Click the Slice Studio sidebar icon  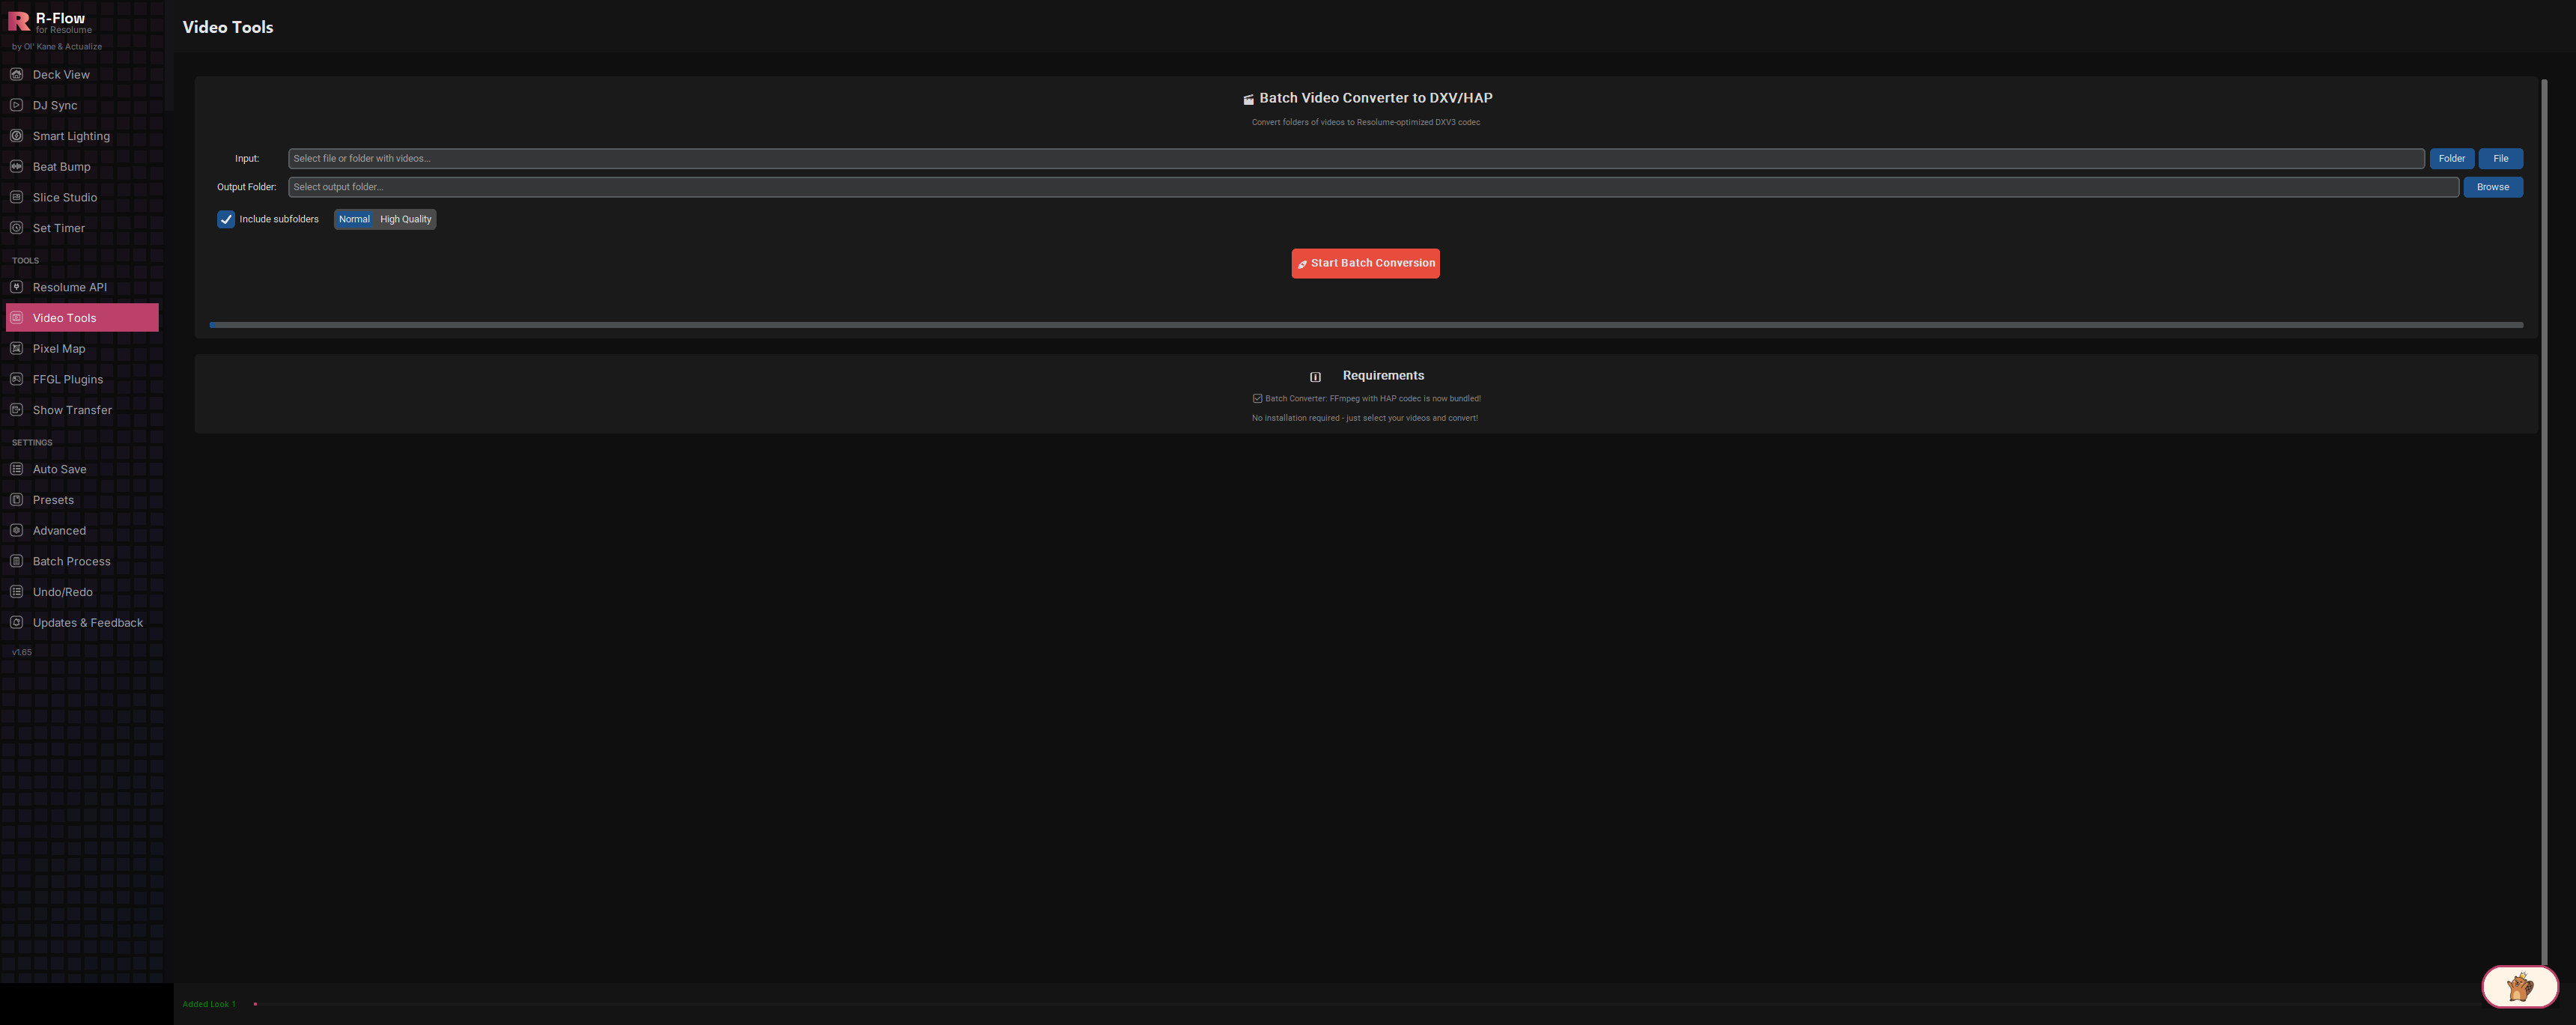tap(16, 197)
